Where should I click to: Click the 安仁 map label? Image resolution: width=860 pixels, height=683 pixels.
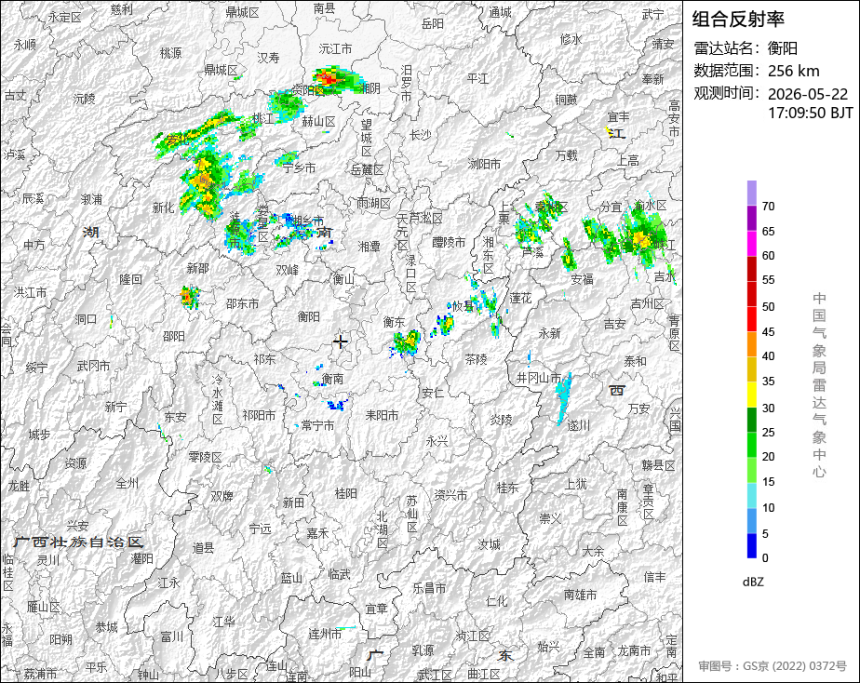click(433, 392)
